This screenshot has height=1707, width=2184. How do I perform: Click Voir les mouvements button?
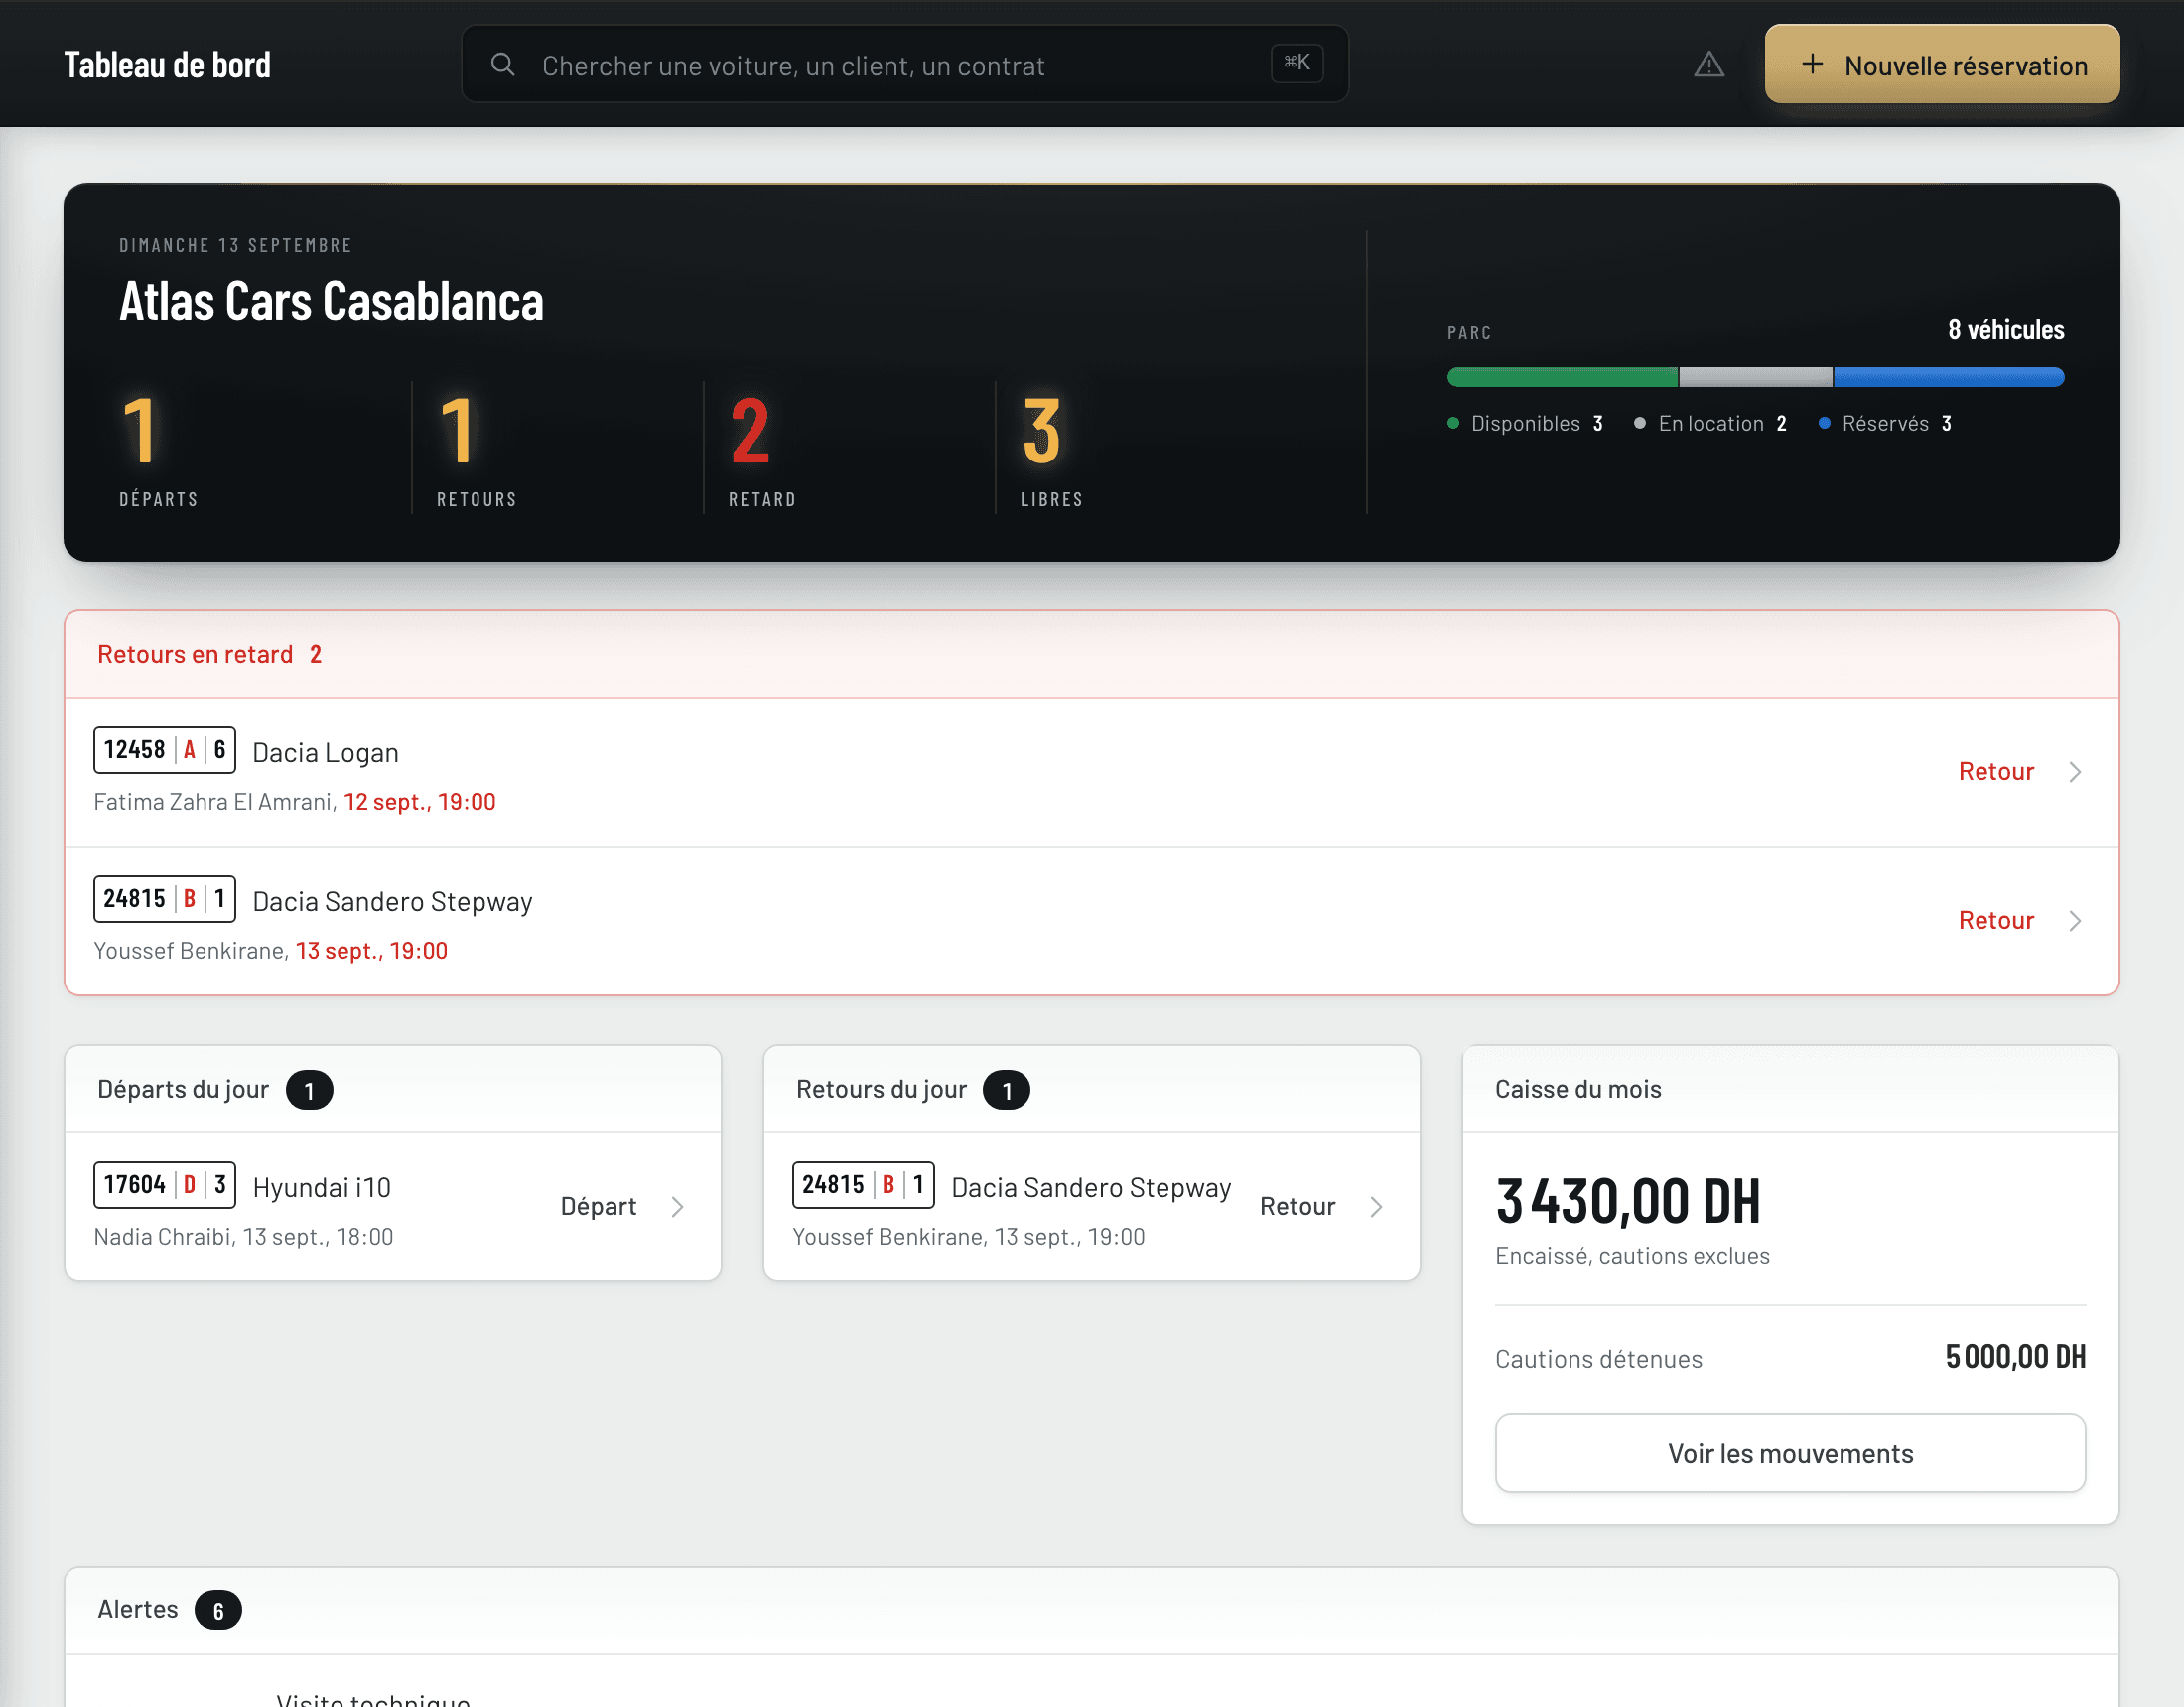1790,1453
